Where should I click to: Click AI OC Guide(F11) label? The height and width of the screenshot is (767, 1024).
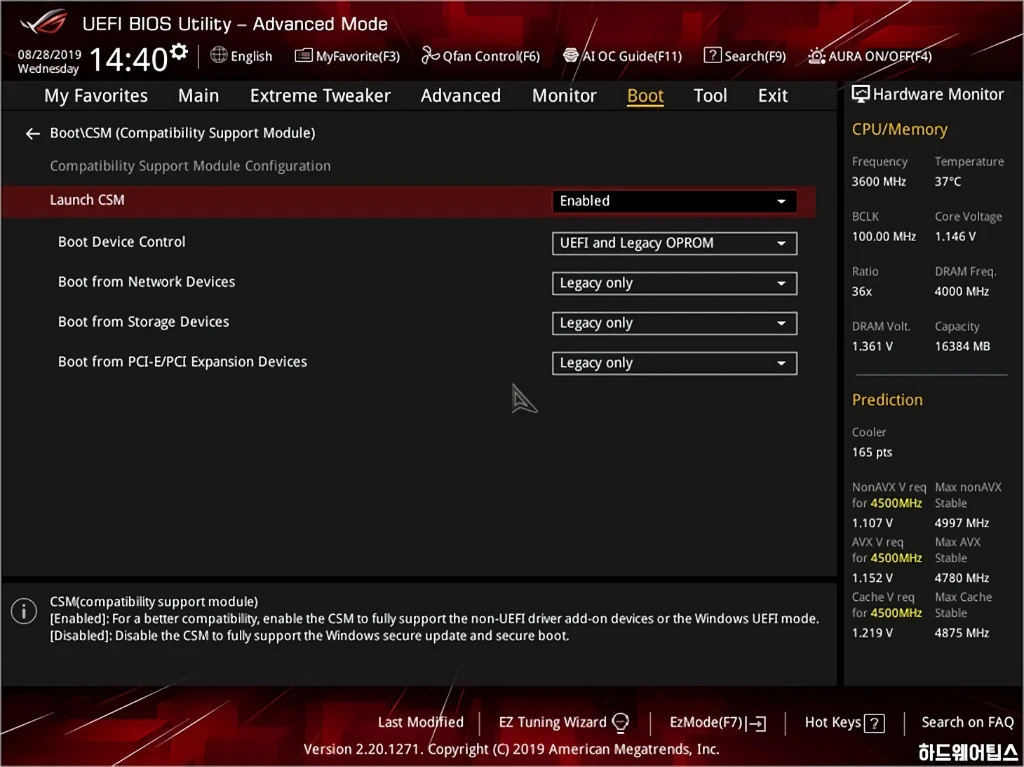point(632,56)
